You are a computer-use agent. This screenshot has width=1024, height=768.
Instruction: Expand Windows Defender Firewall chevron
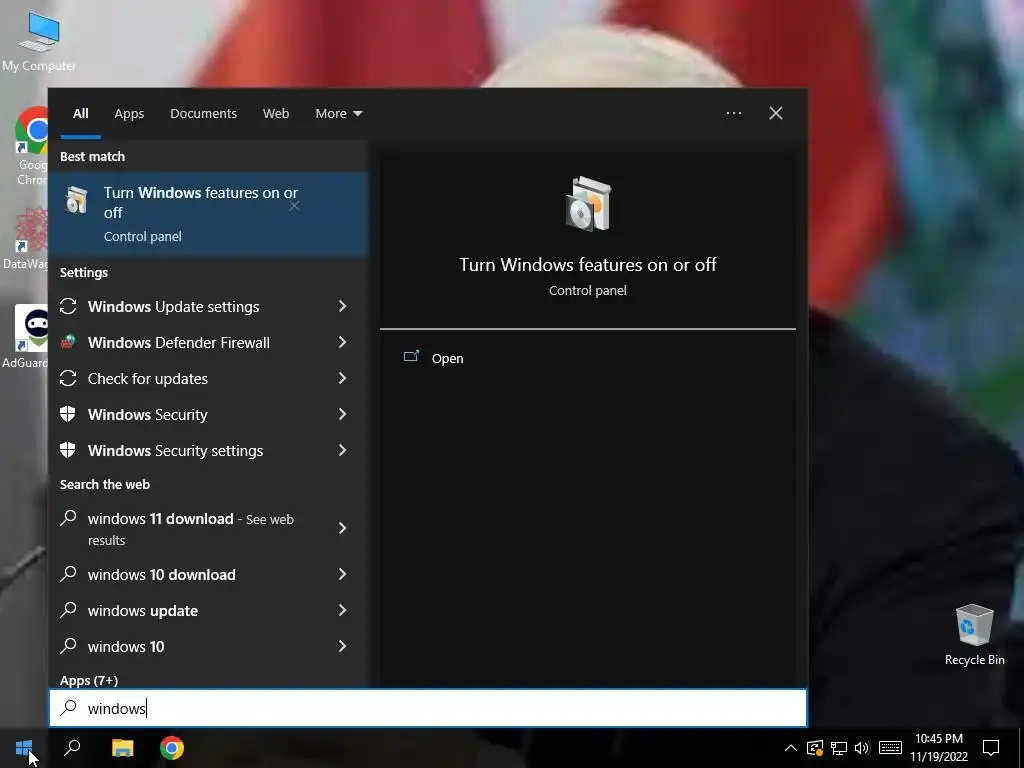[x=342, y=342]
